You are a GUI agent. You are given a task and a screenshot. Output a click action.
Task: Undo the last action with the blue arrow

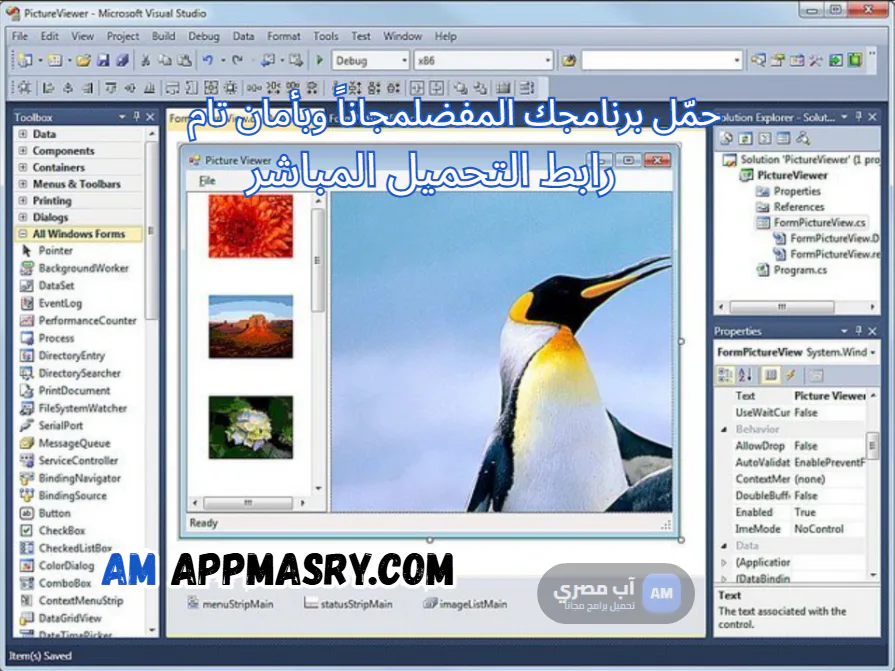(208, 60)
